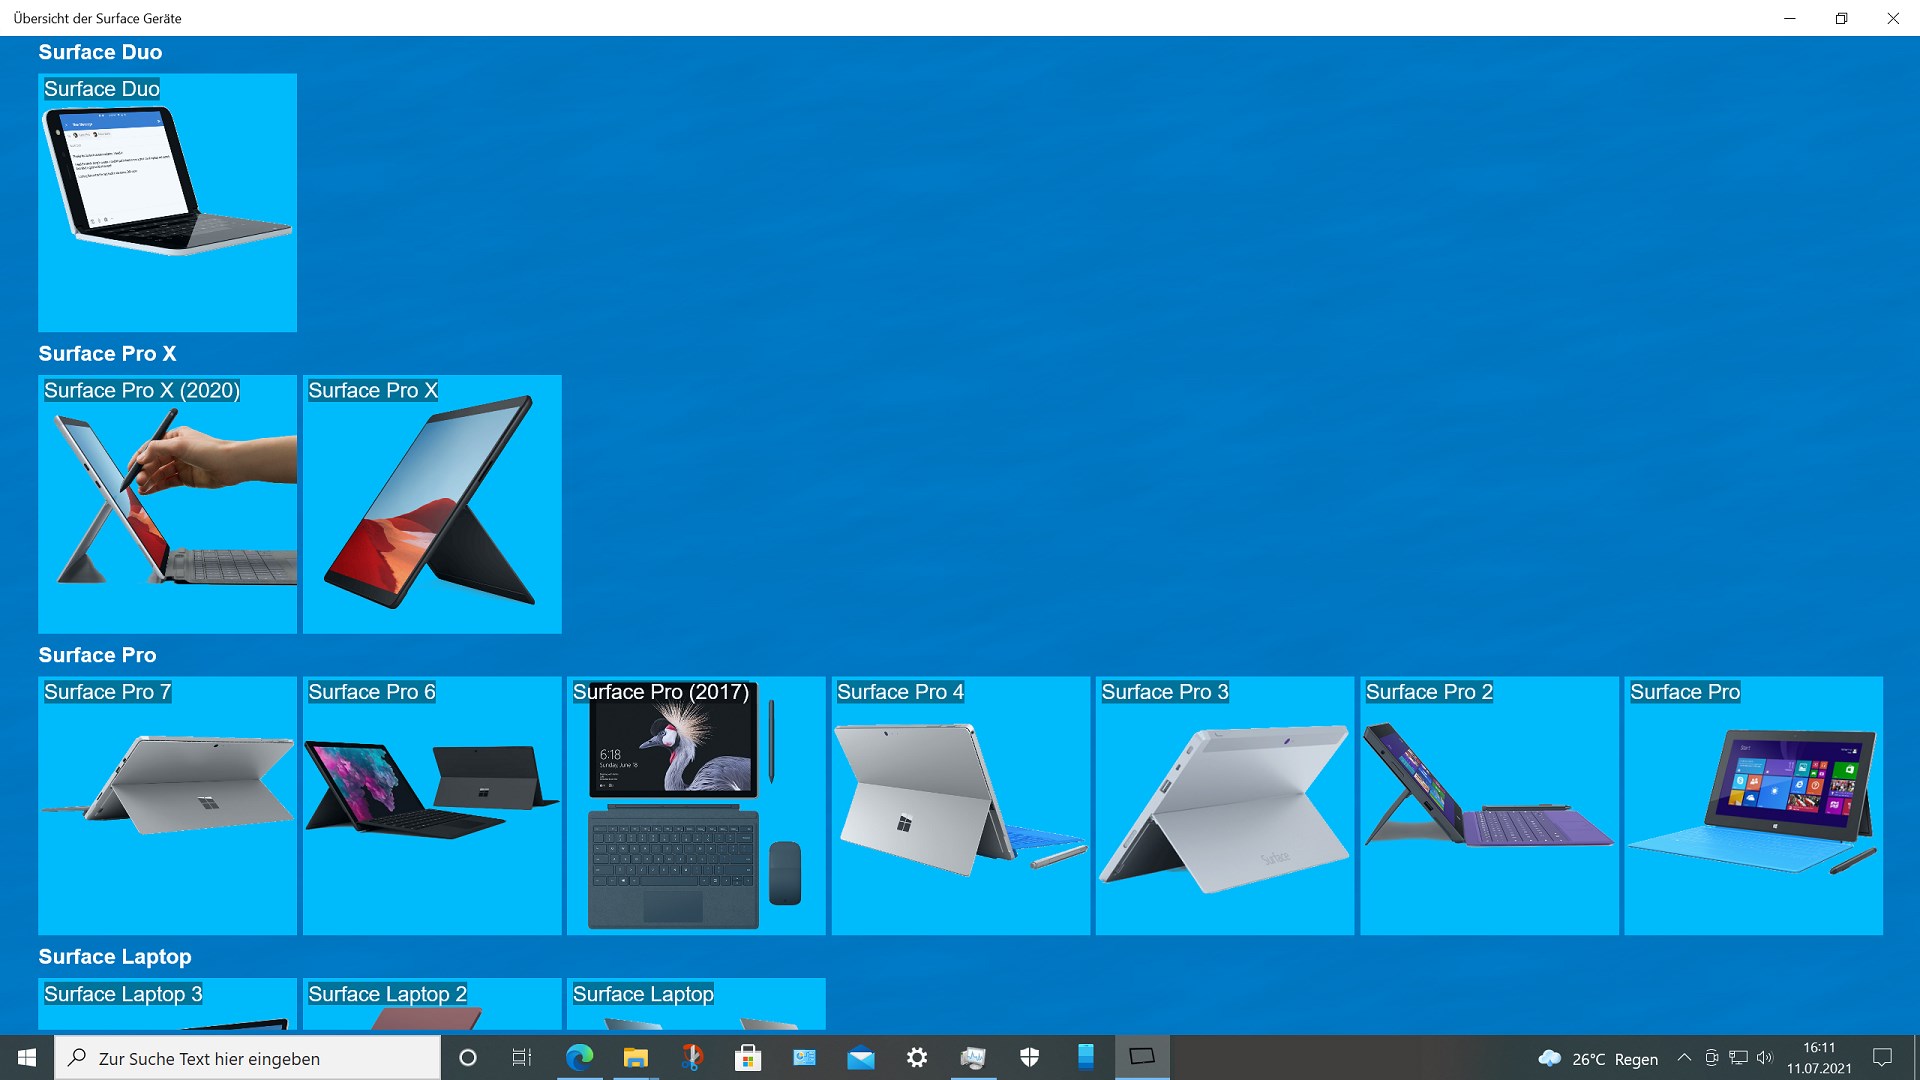Open the notification center icon
Image resolution: width=1920 pixels, height=1080 pixels.
click(x=1882, y=1058)
